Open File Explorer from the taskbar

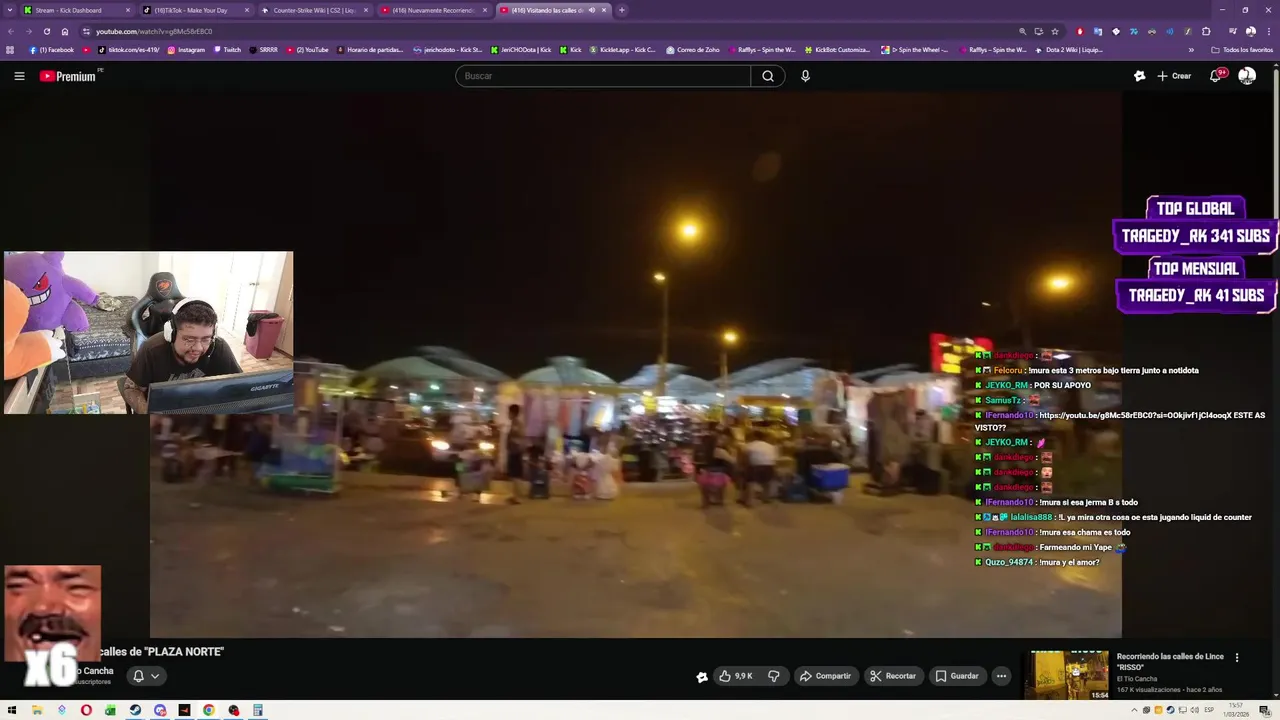(37, 711)
